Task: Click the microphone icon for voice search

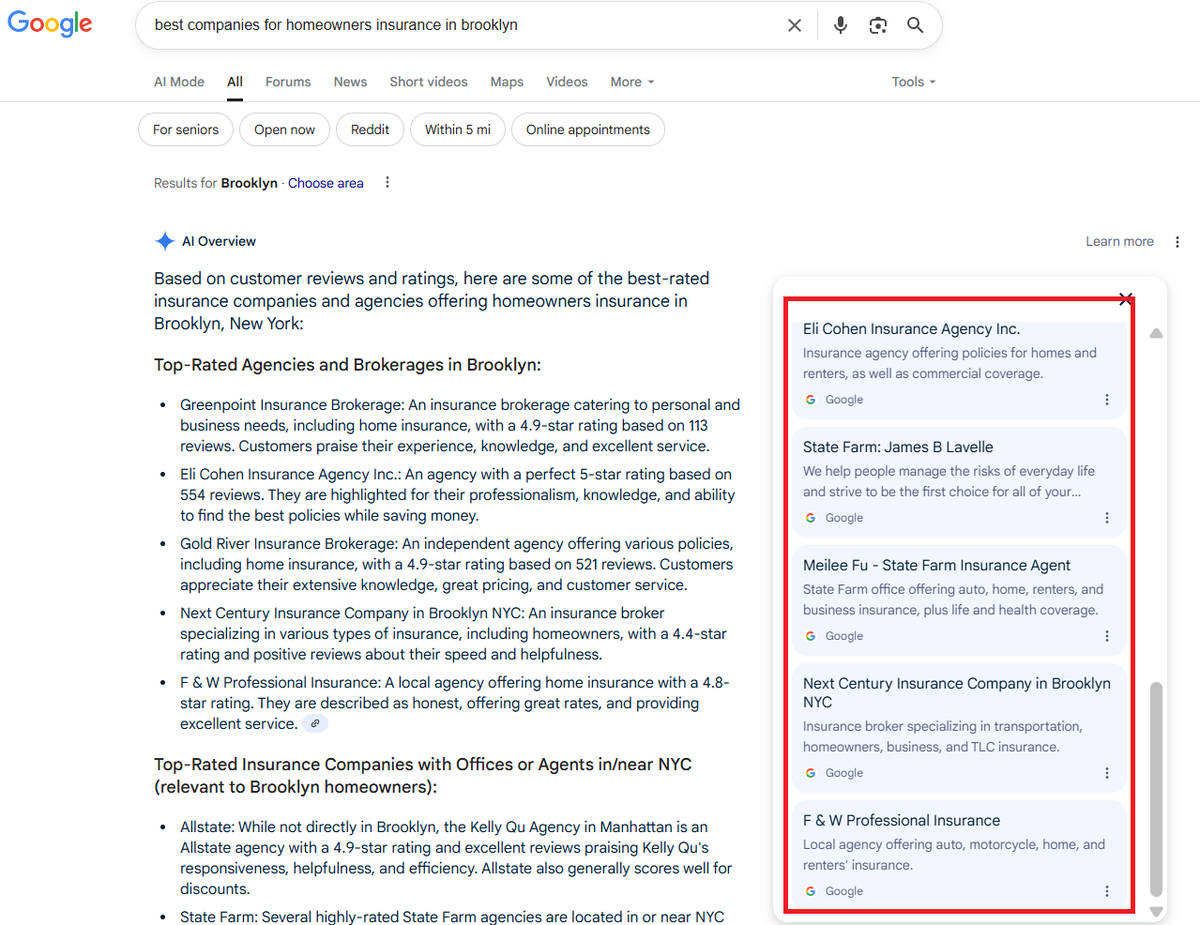Action: click(840, 25)
